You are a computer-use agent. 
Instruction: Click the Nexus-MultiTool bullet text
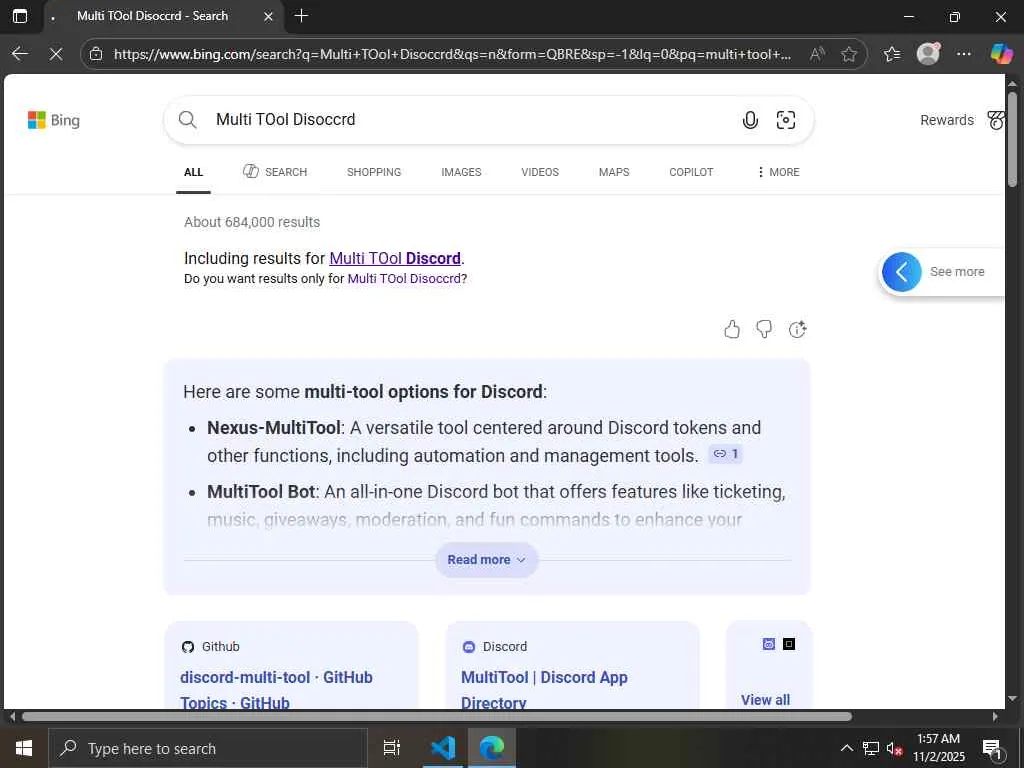click(x=484, y=441)
